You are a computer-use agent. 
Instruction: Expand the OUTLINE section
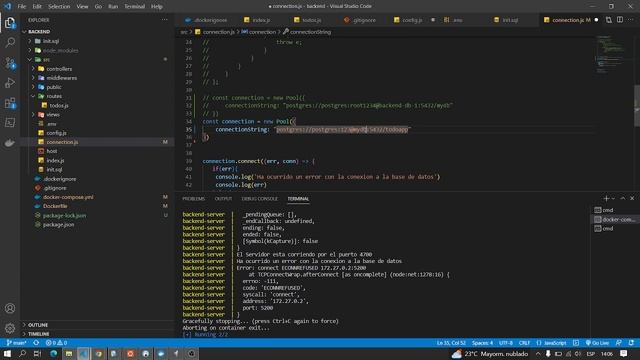(x=38, y=325)
